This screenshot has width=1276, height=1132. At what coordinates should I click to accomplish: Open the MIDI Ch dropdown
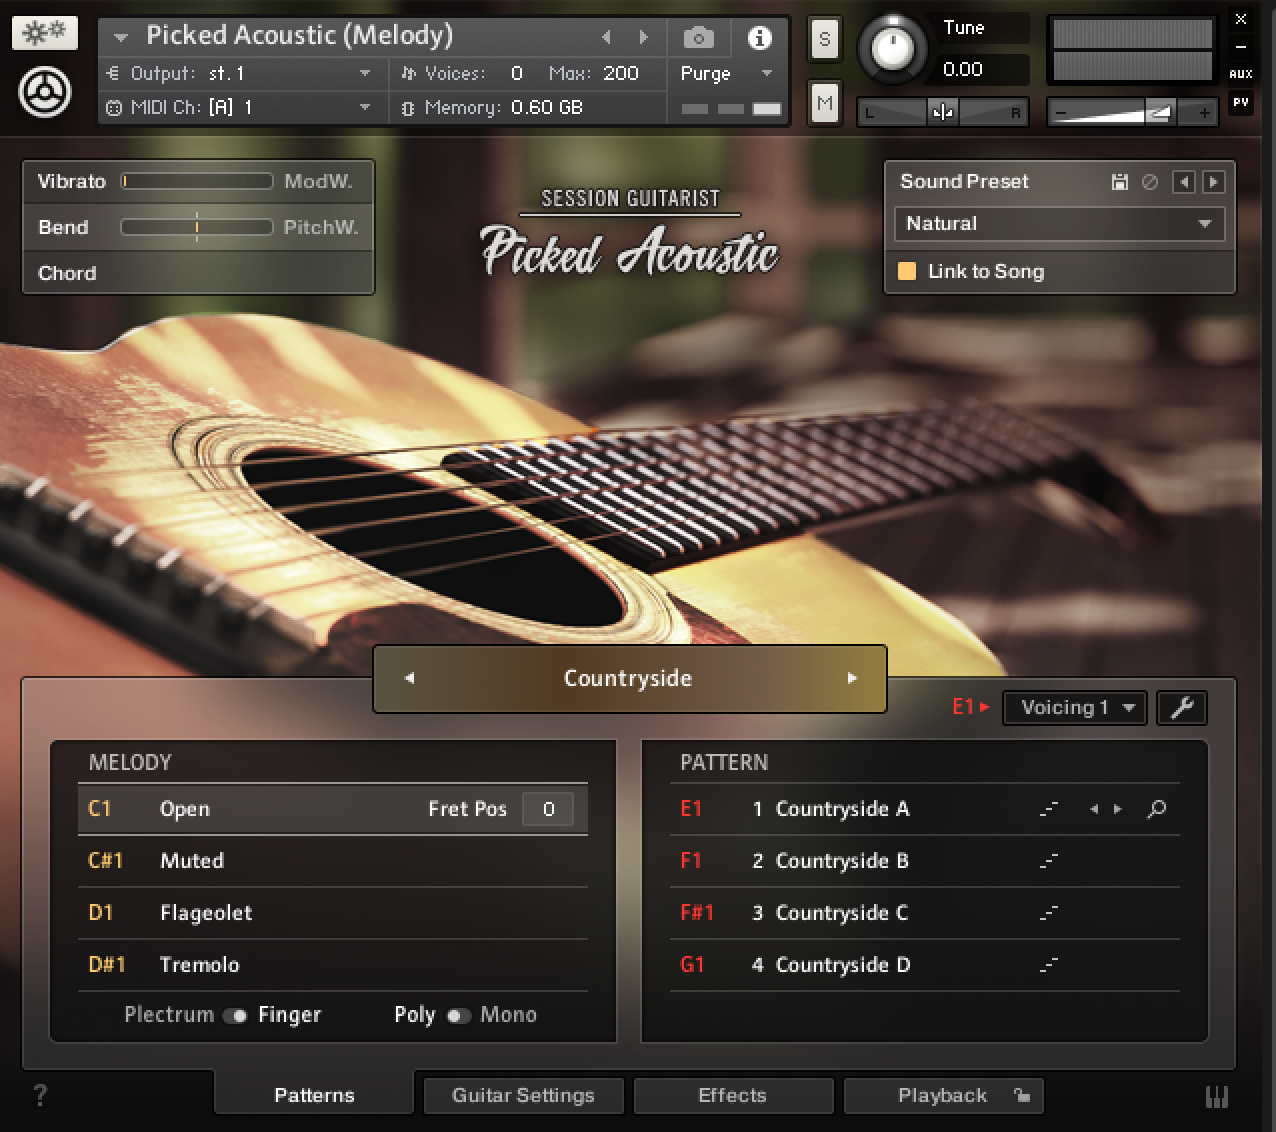tap(240, 107)
